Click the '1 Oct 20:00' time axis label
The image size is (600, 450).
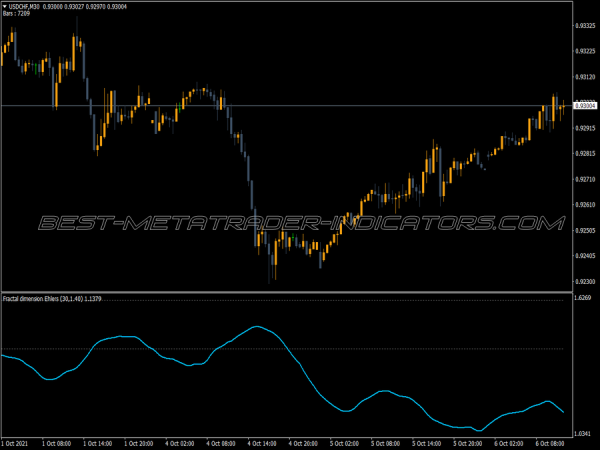(x=139, y=443)
